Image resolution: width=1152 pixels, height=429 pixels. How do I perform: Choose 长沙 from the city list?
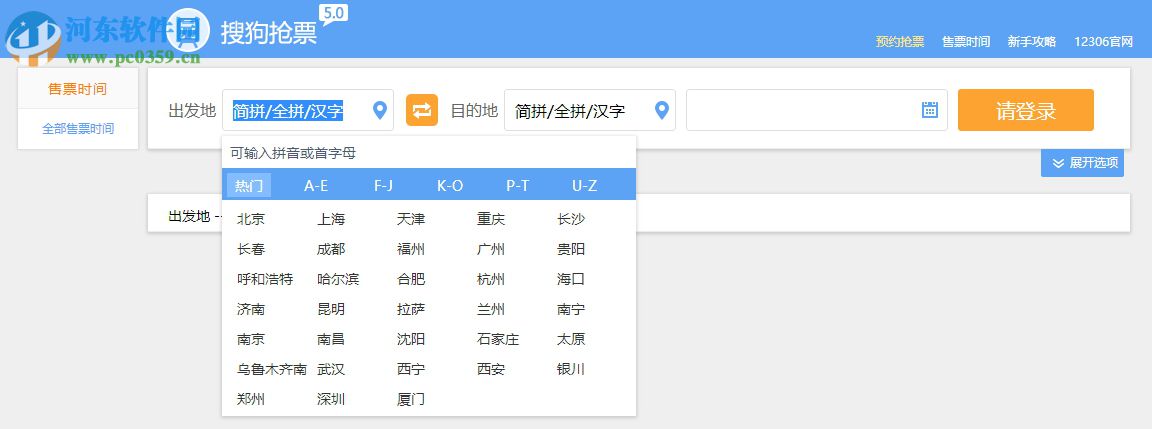click(571, 219)
